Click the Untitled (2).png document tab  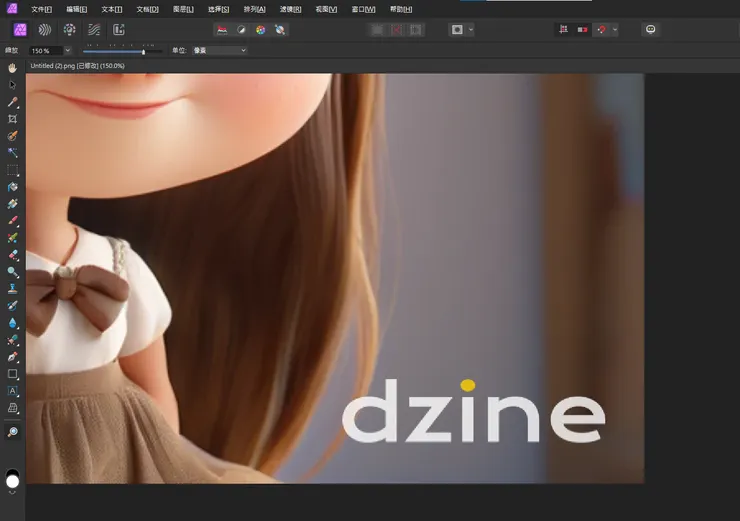tap(77, 66)
